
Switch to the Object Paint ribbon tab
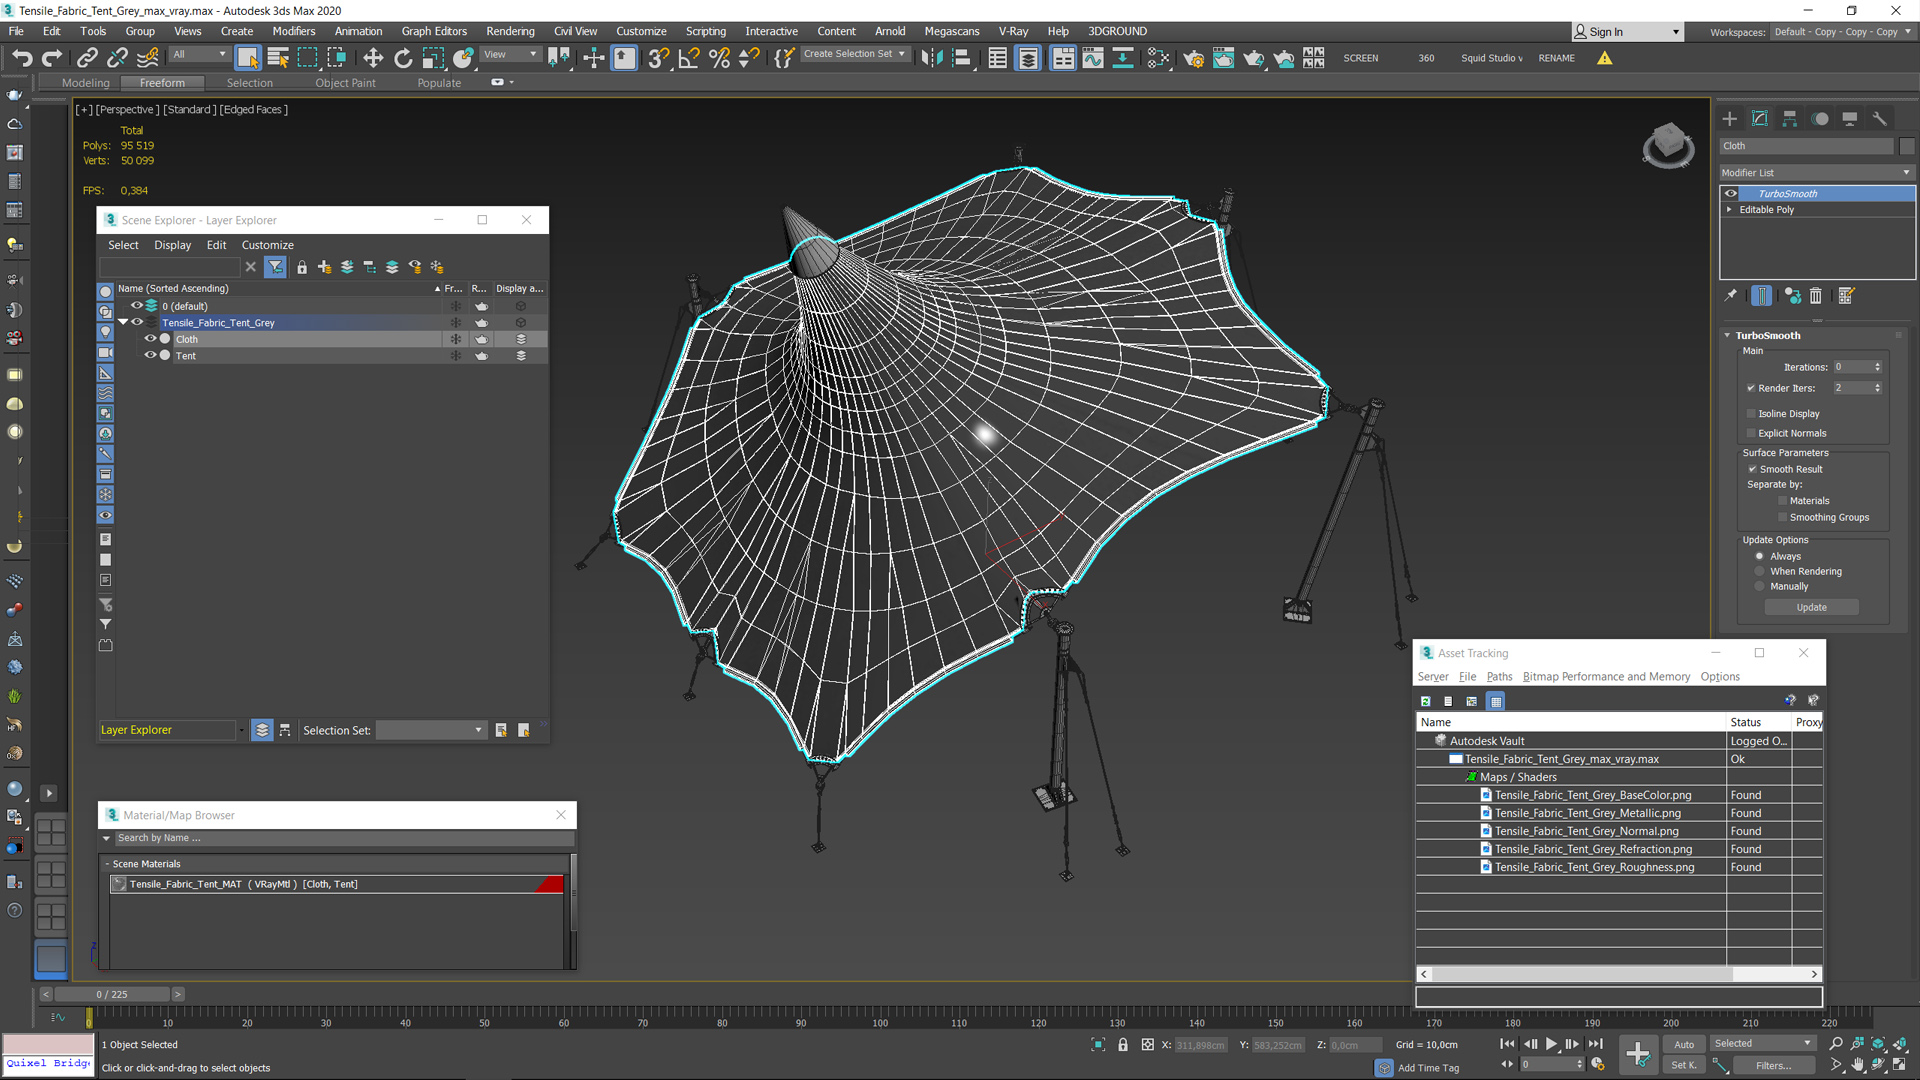345,83
